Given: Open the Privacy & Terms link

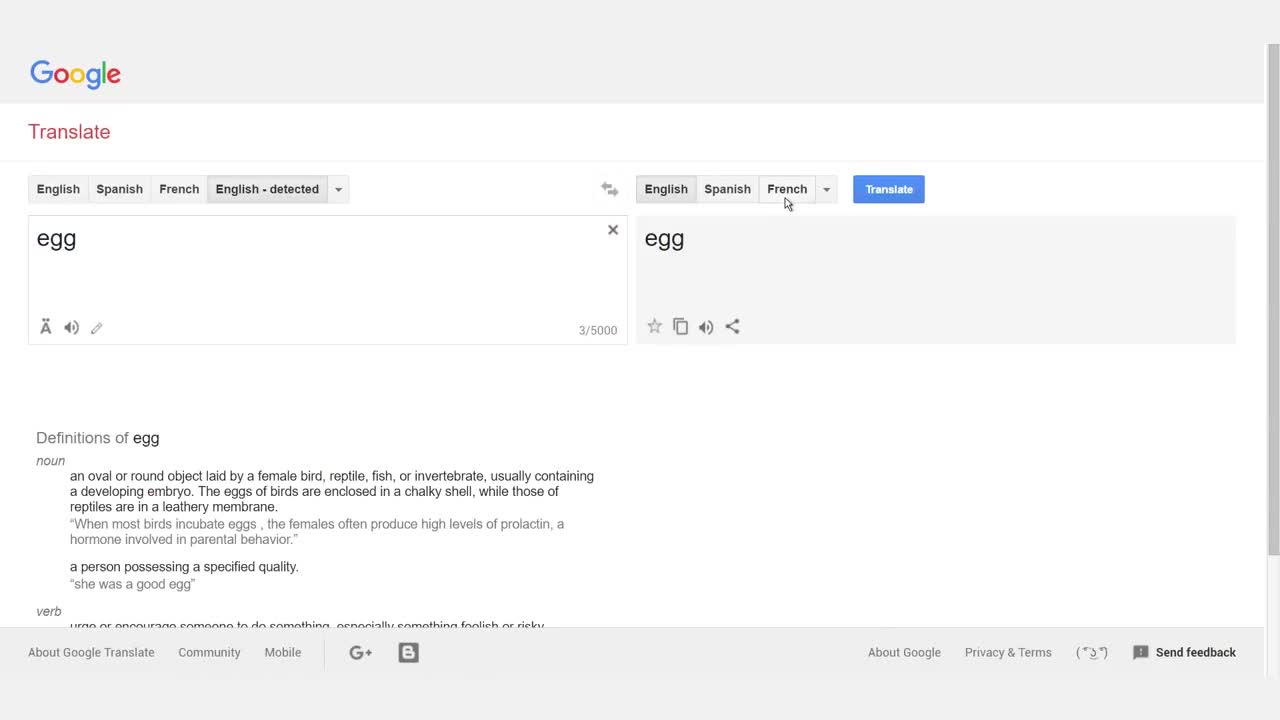Looking at the screenshot, I should [1008, 653].
